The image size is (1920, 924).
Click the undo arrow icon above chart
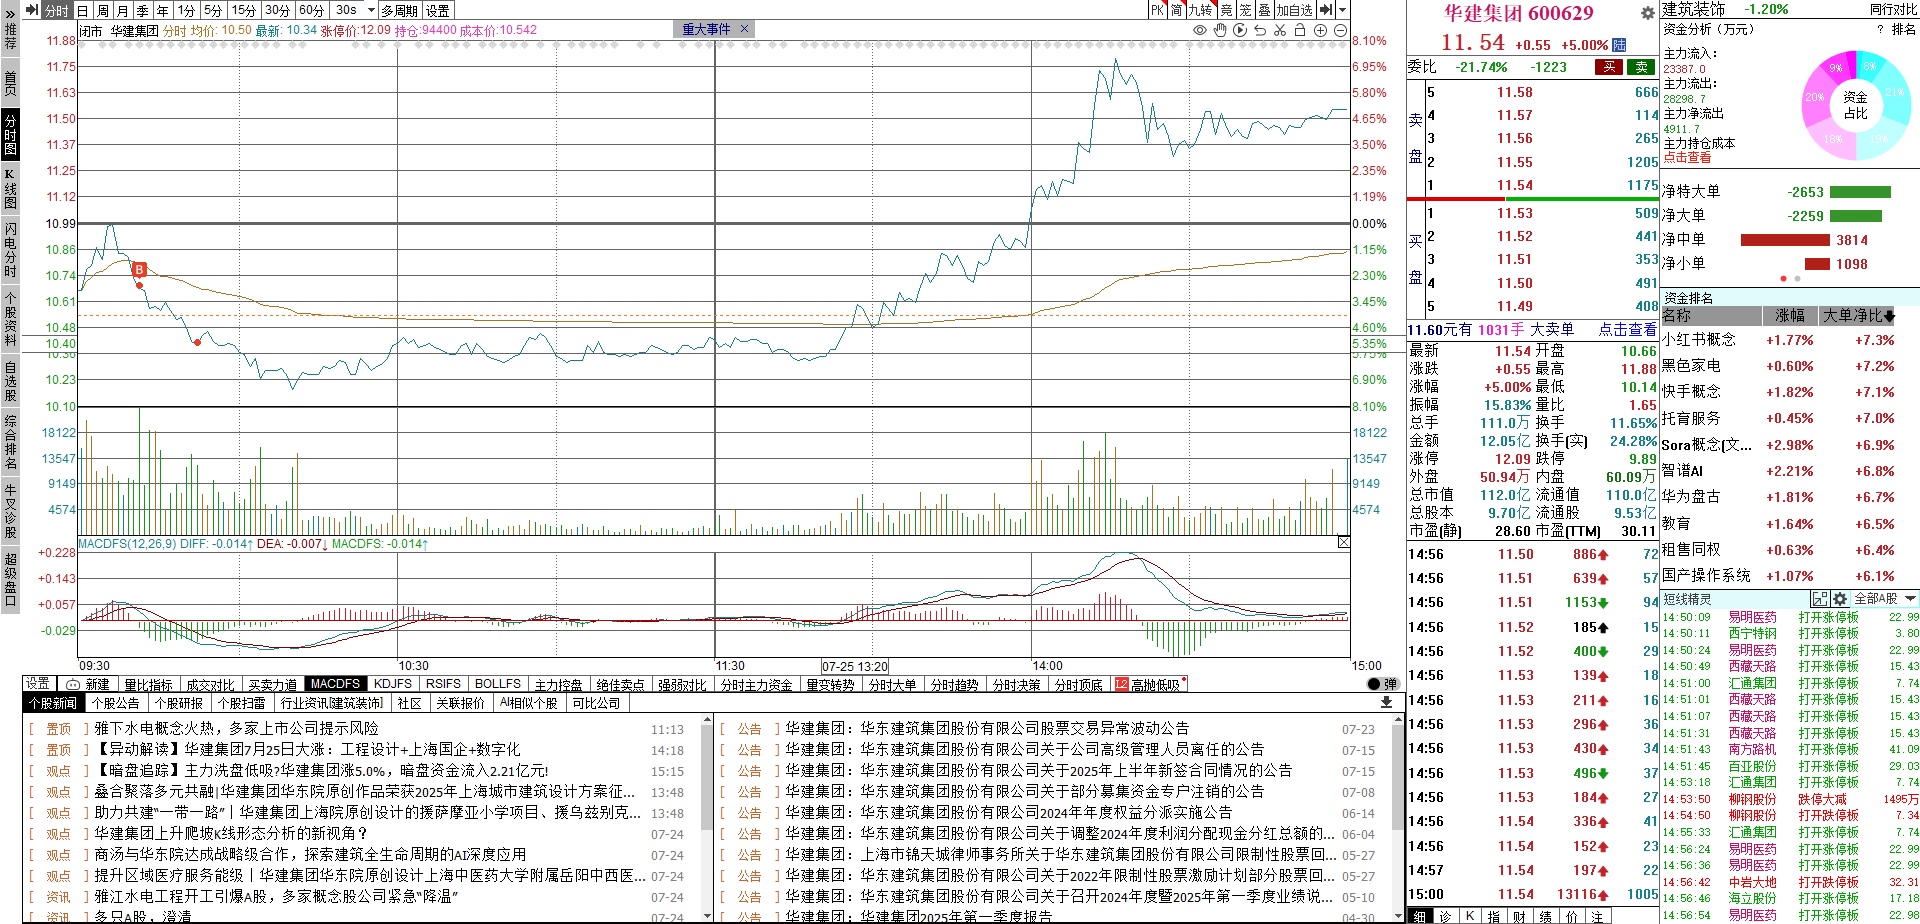point(1260,30)
